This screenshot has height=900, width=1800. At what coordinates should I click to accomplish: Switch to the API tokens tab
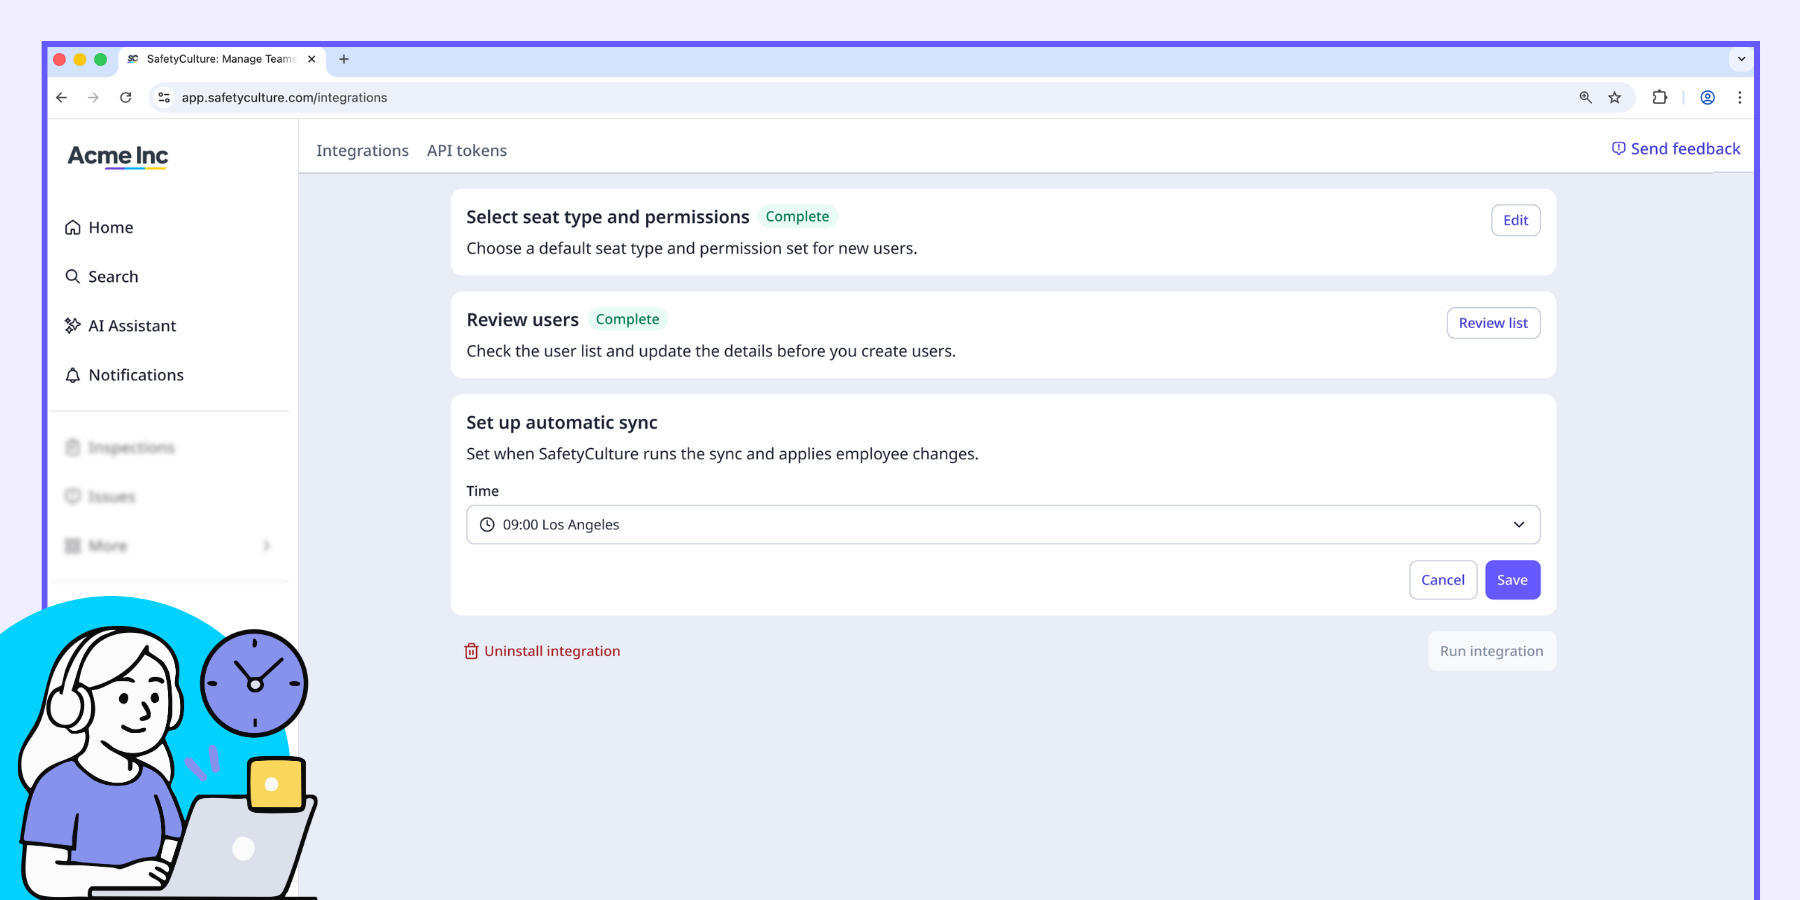click(467, 151)
